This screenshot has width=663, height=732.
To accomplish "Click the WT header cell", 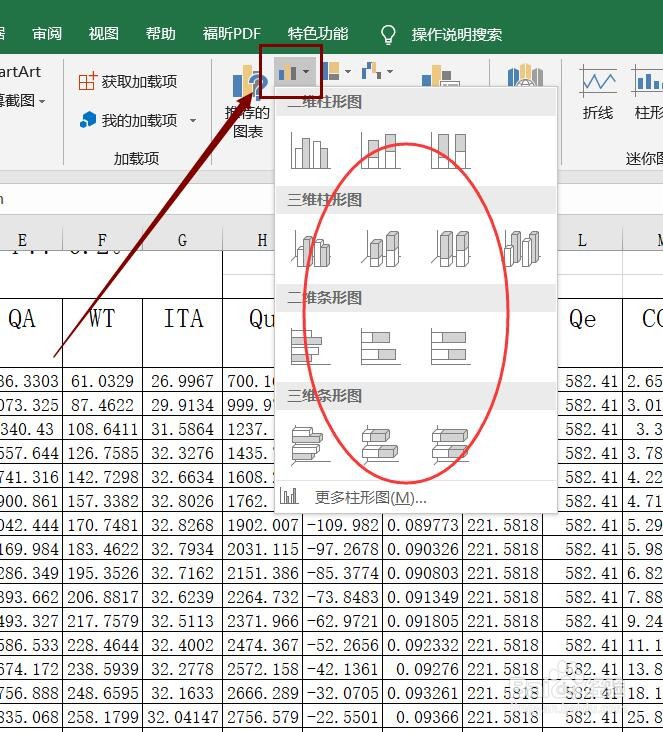I will [x=102, y=333].
